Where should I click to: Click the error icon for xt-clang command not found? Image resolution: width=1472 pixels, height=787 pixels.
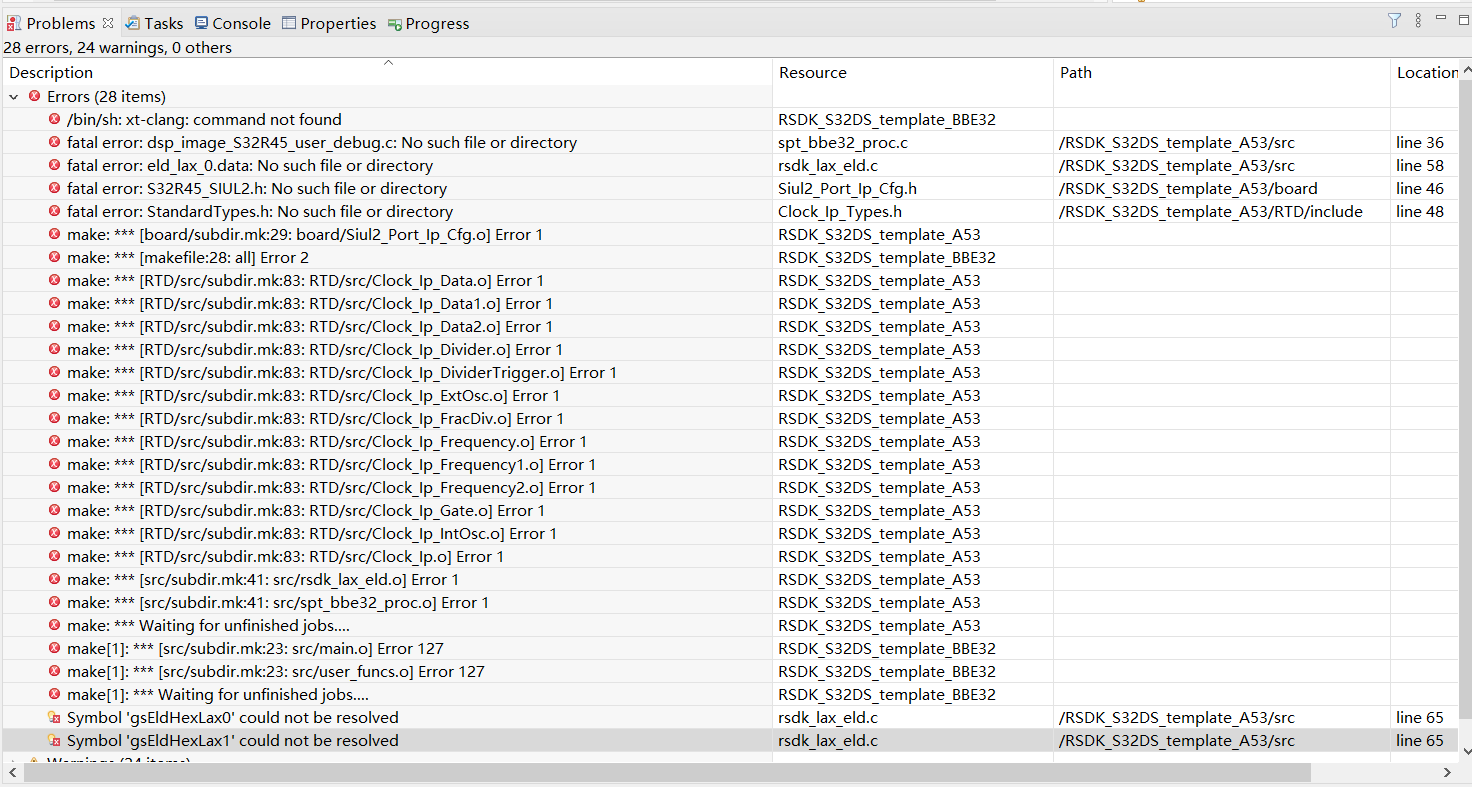(54, 119)
